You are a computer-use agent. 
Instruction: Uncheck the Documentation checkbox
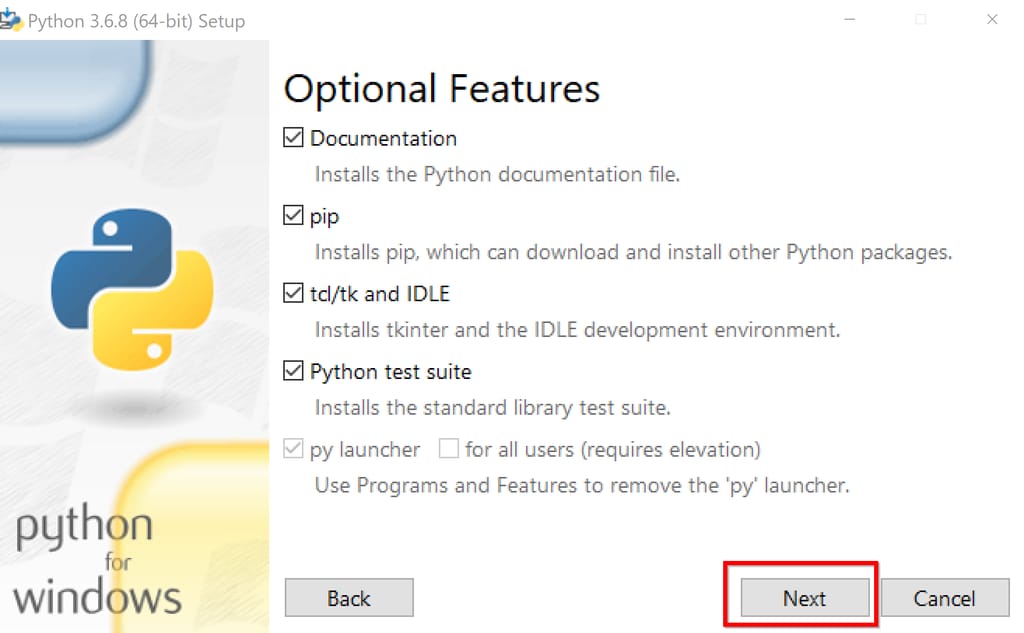coord(294,138)
